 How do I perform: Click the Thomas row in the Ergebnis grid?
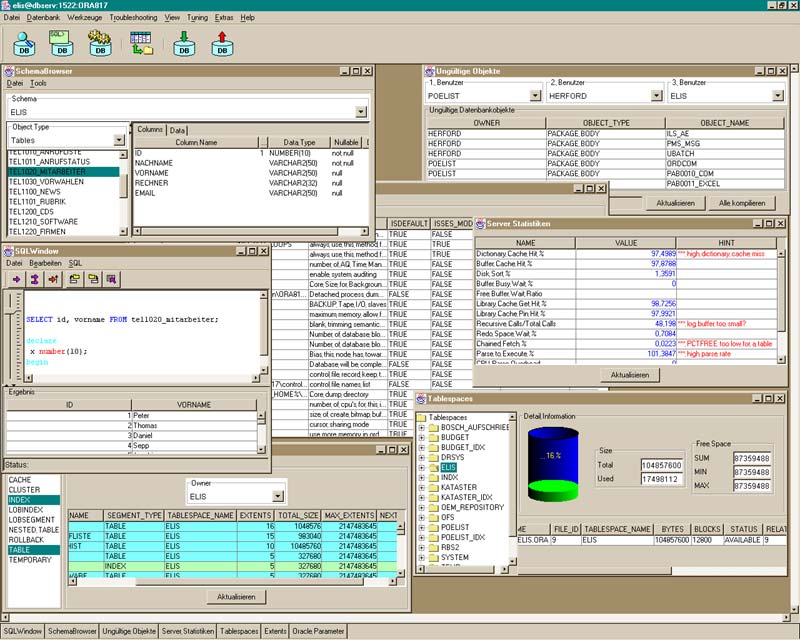[132, 426]
